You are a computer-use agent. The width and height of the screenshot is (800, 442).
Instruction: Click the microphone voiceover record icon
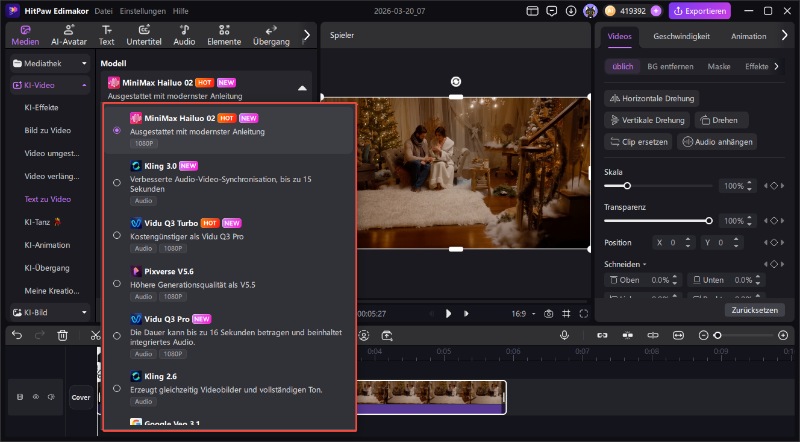(x=564, y=336)
